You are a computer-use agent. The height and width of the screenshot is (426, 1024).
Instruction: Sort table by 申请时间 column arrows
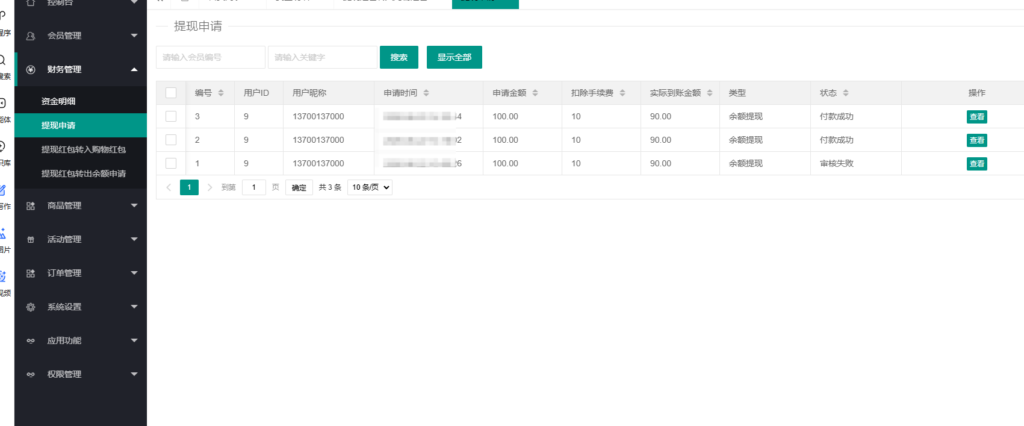coord(426,93)
